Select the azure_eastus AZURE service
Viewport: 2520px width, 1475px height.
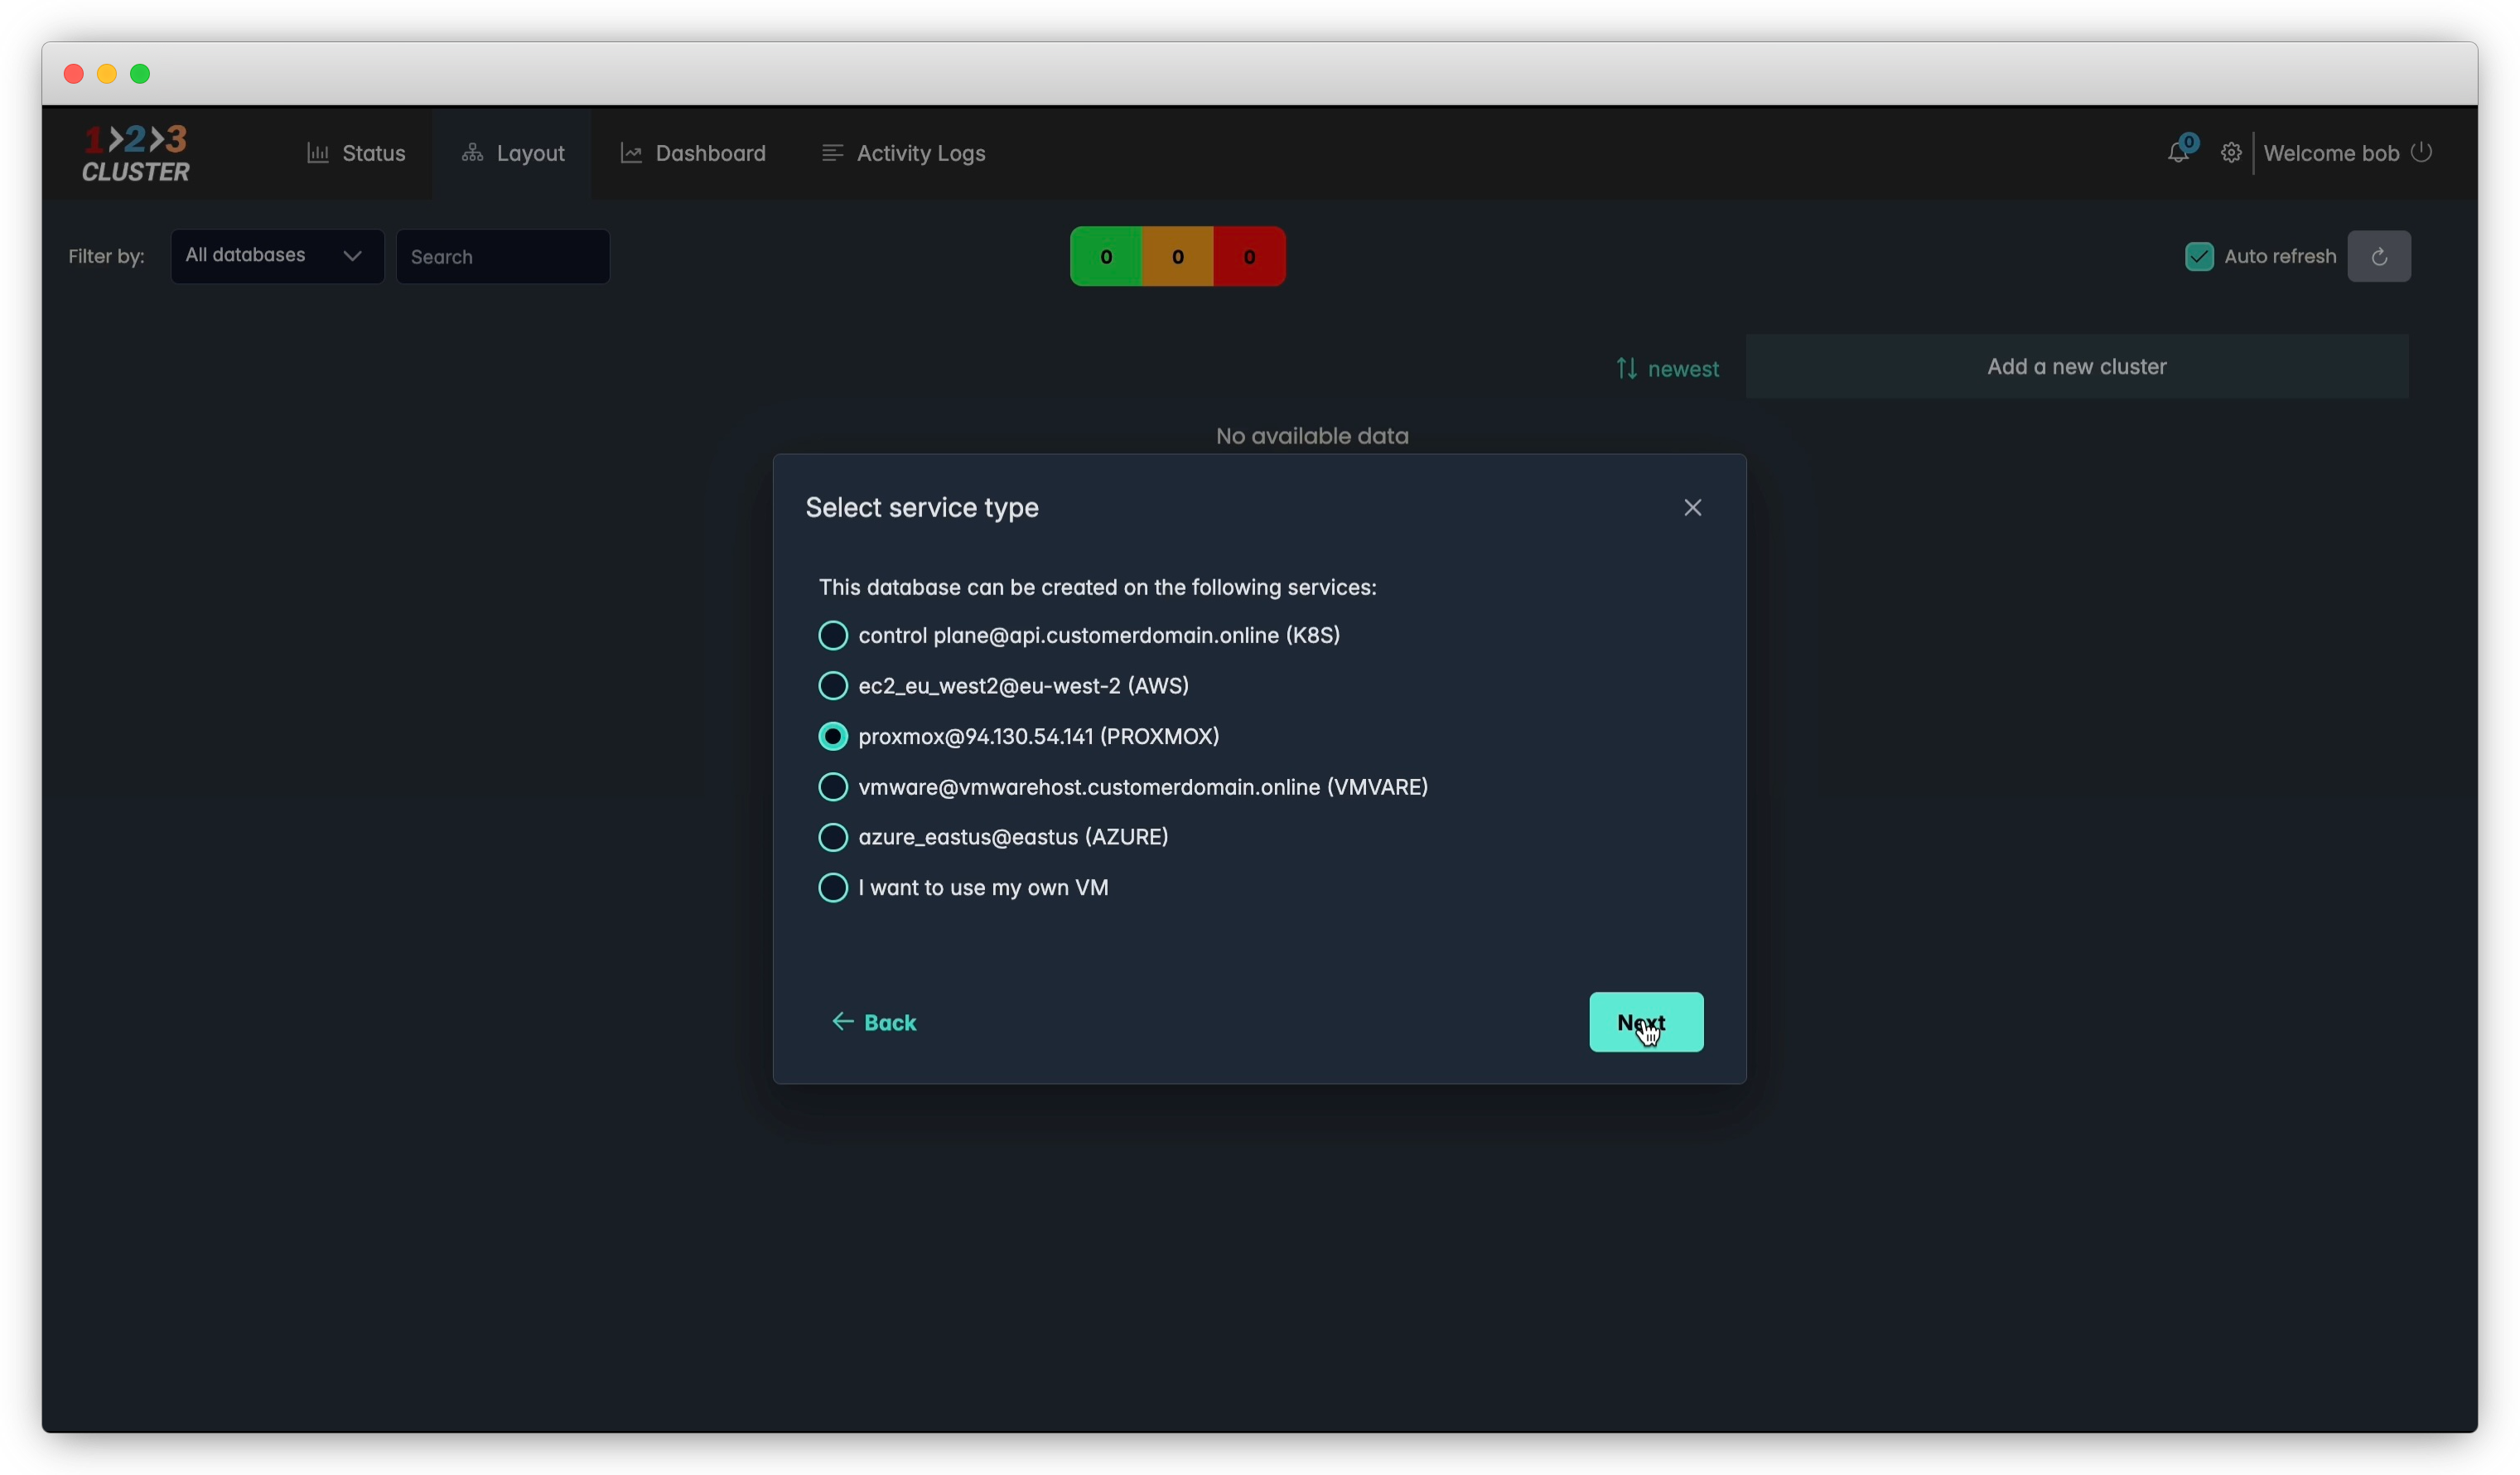(x=993, y=837)
